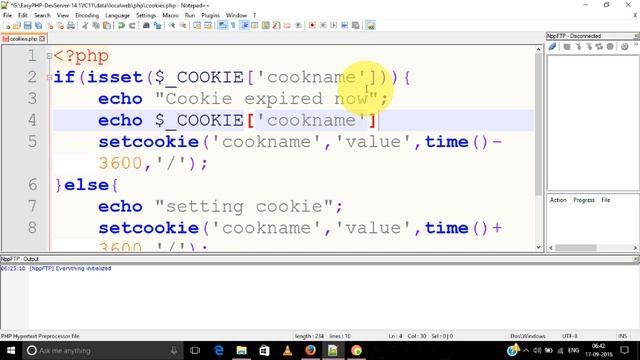640x360 pixels.
Task: Open the Encoding menu
Action: click(x=87, y=15)
